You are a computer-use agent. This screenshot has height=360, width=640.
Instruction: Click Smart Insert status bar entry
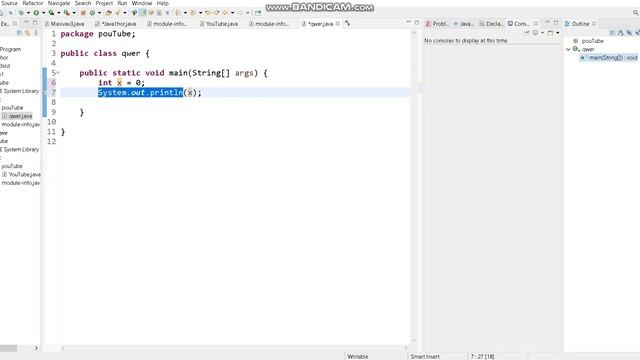tap(425, 356)
